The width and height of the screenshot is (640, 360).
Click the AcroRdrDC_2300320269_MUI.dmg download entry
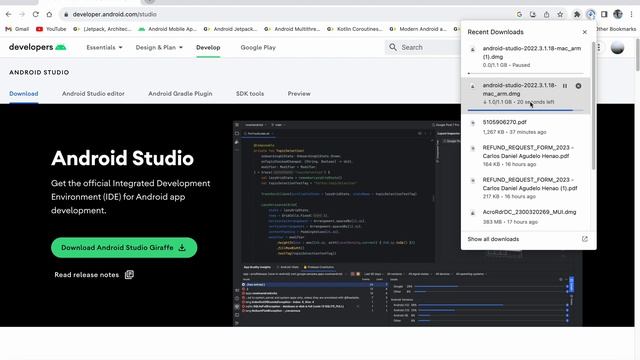[526, 217]
